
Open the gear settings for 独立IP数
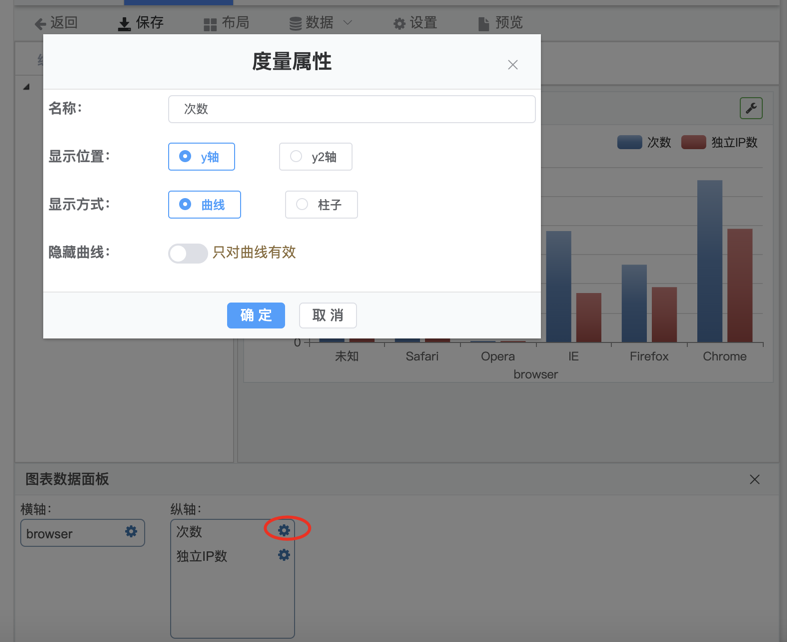284,555
